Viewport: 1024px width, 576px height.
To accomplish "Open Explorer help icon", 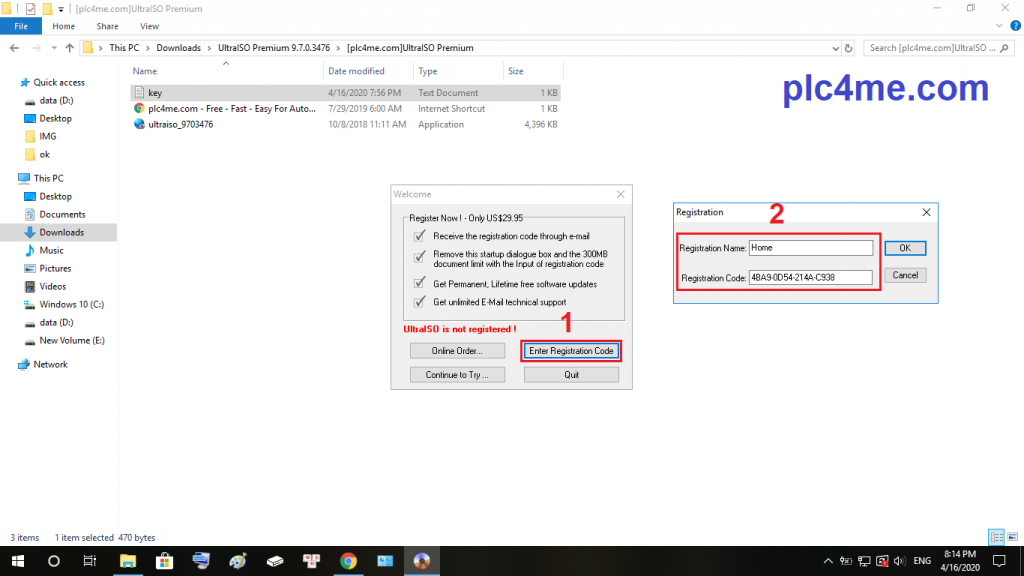I will coord(1016,26).
